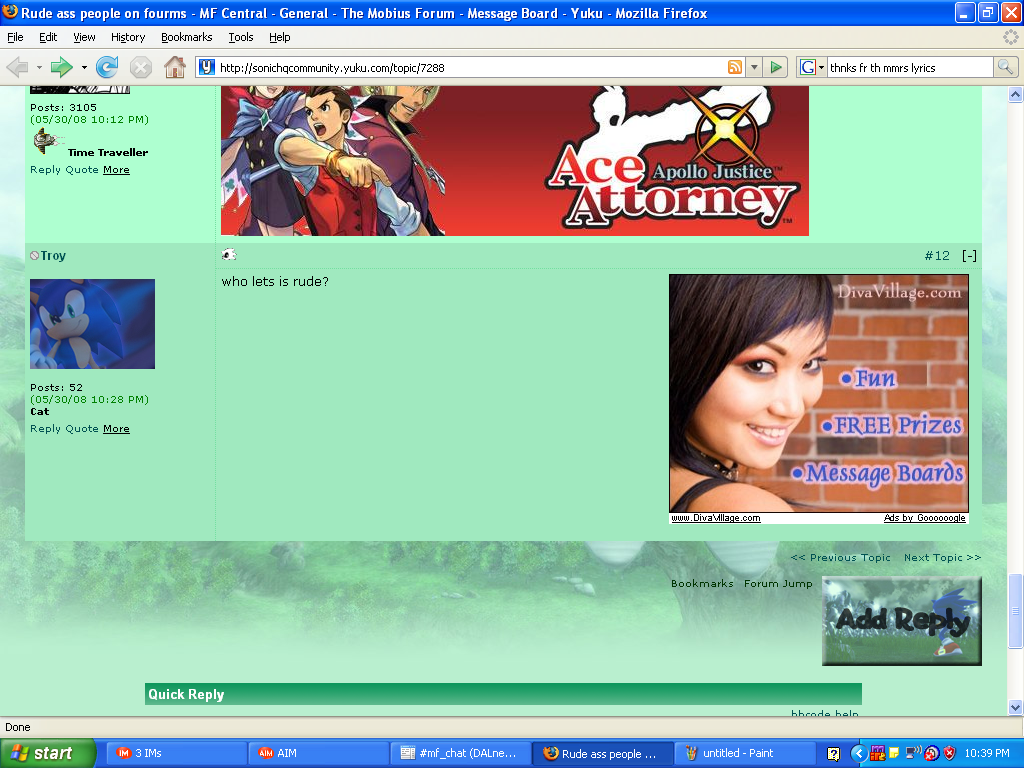
Task: Open the Tools menu
Action: pyautogui.click(x=241, y=37)
